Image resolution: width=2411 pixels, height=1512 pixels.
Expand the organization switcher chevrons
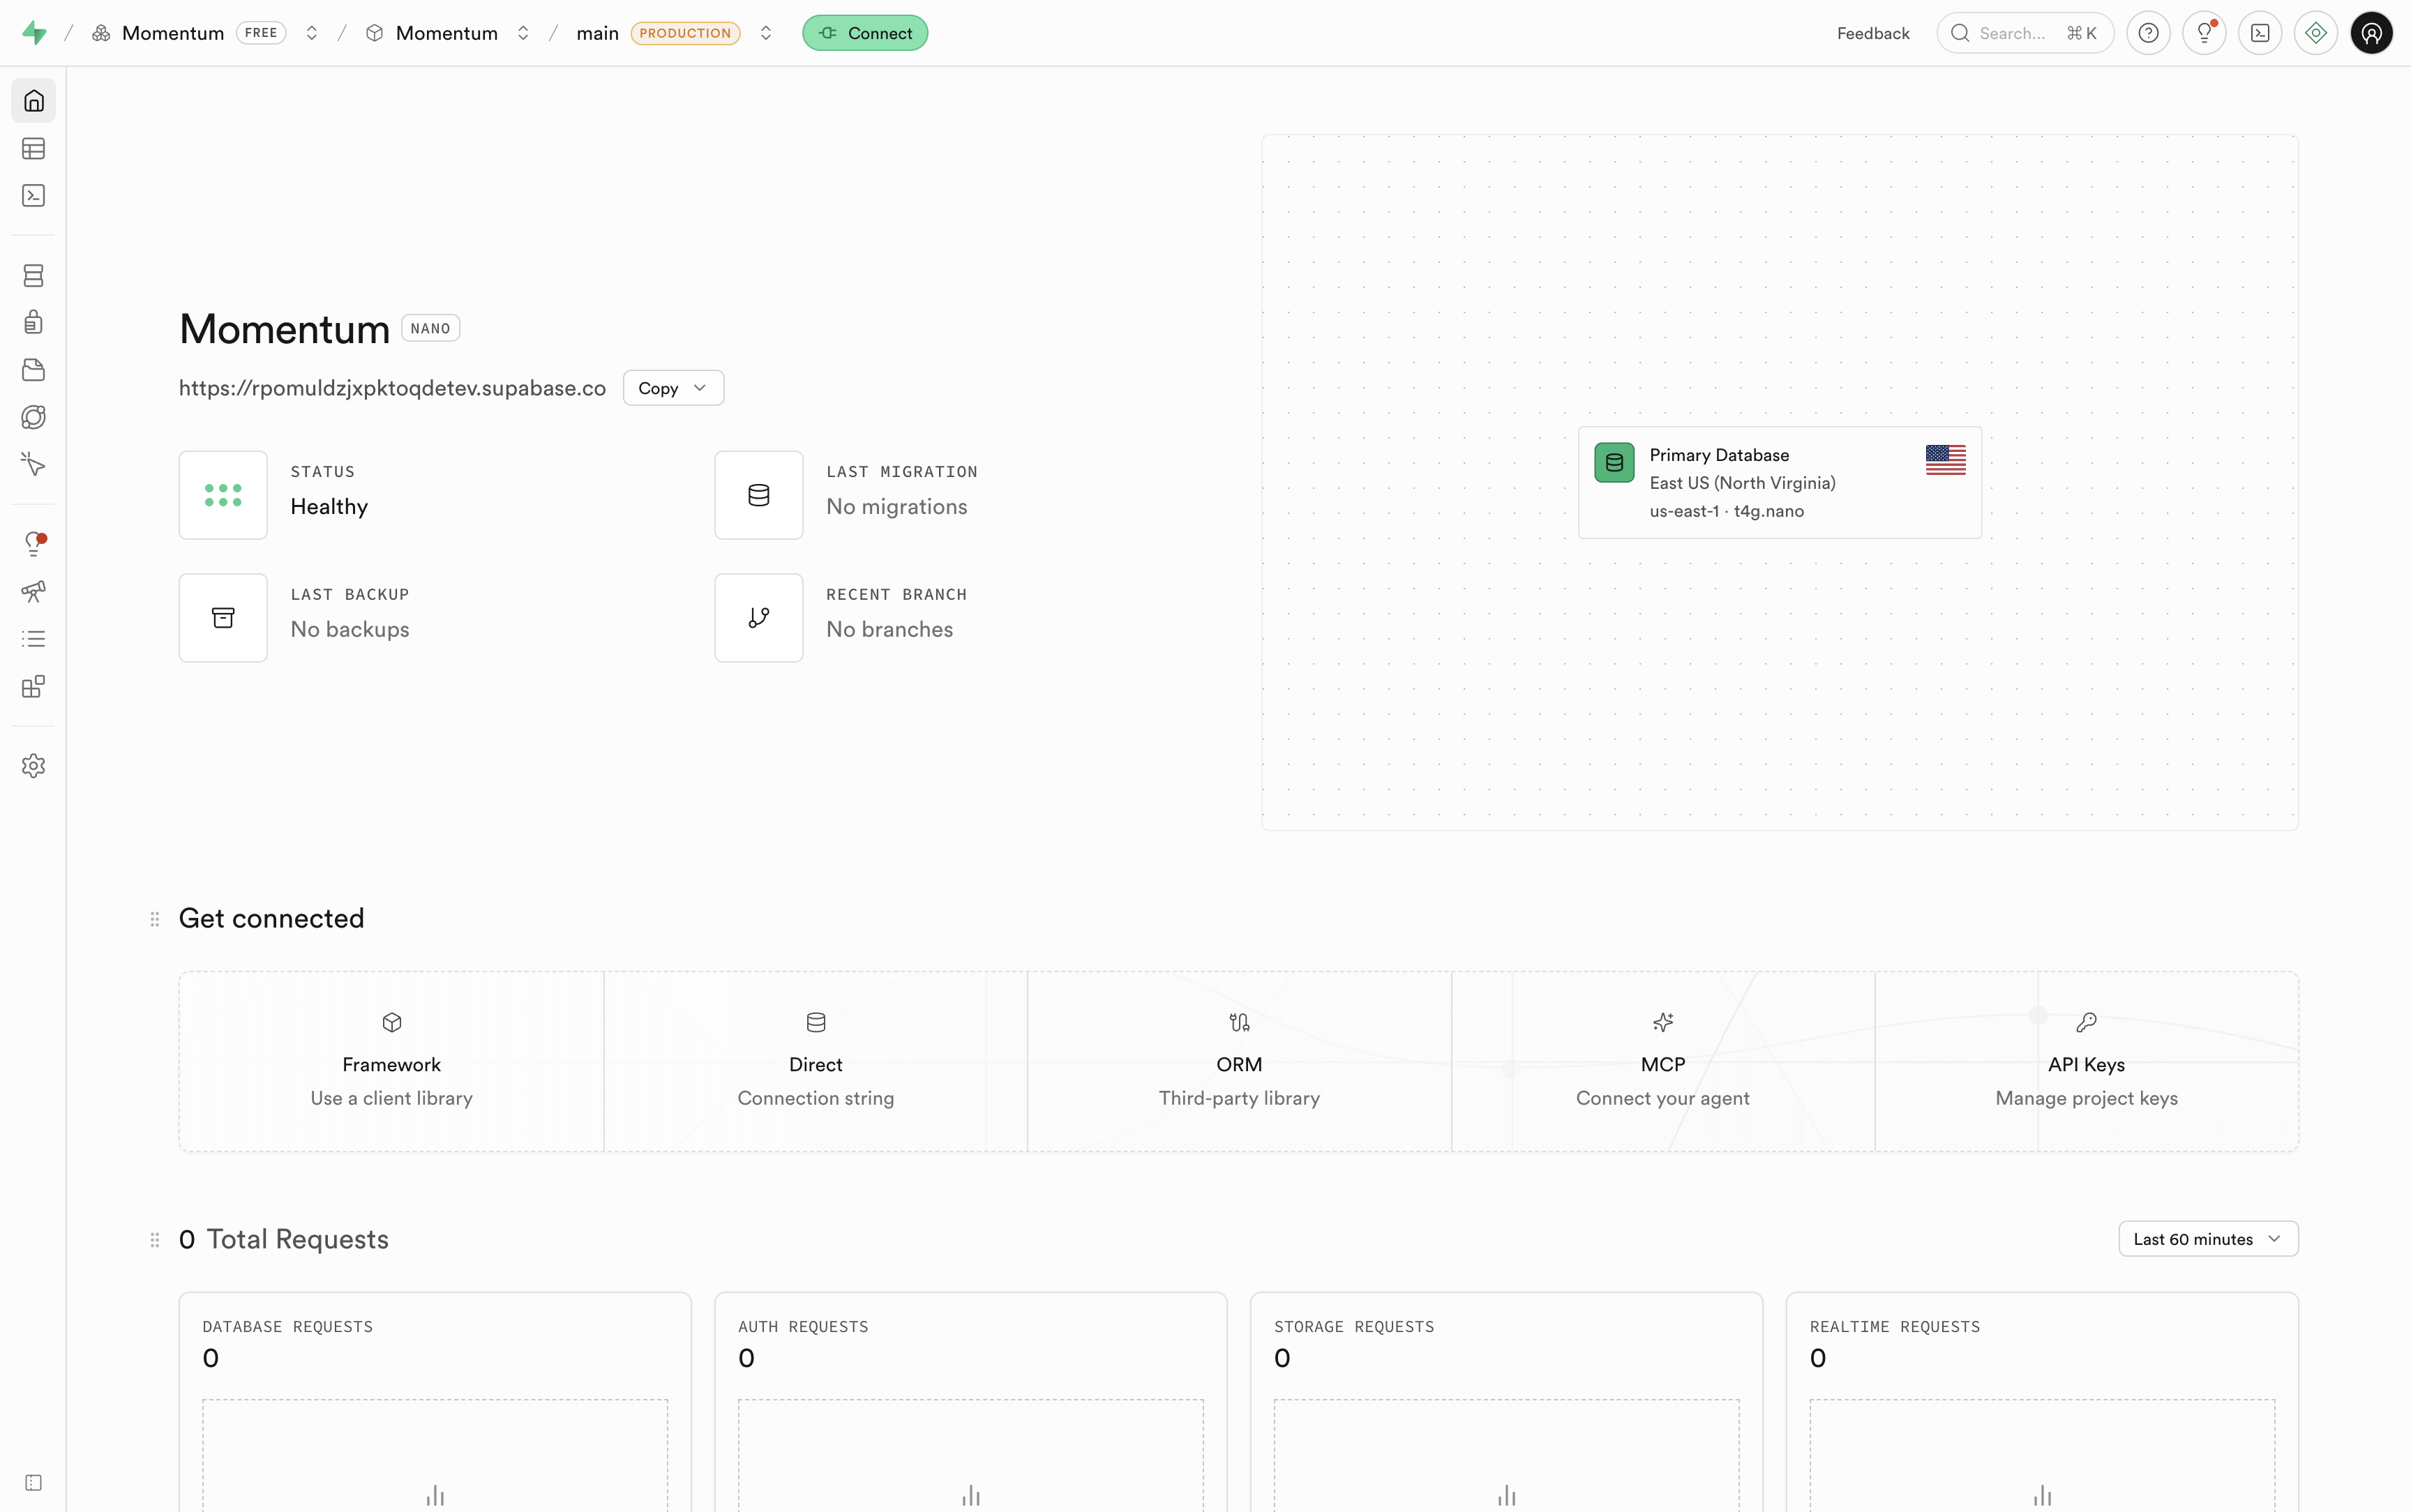(312, 33)
